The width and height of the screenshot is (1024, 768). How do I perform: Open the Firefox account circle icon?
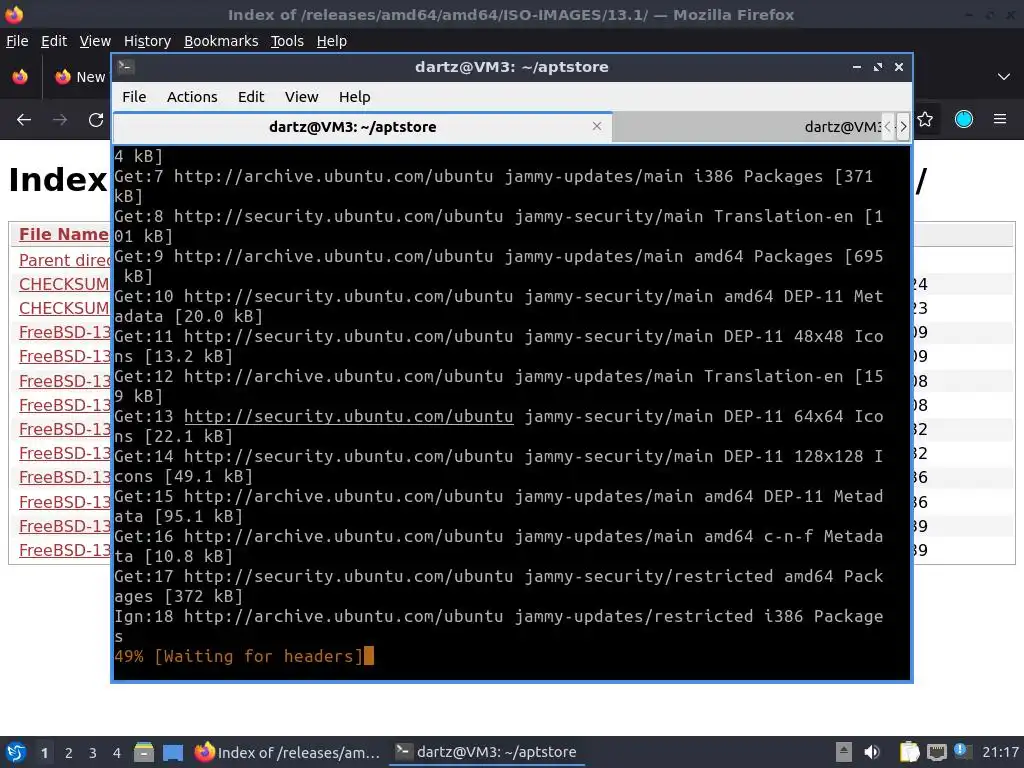(964, 120)
